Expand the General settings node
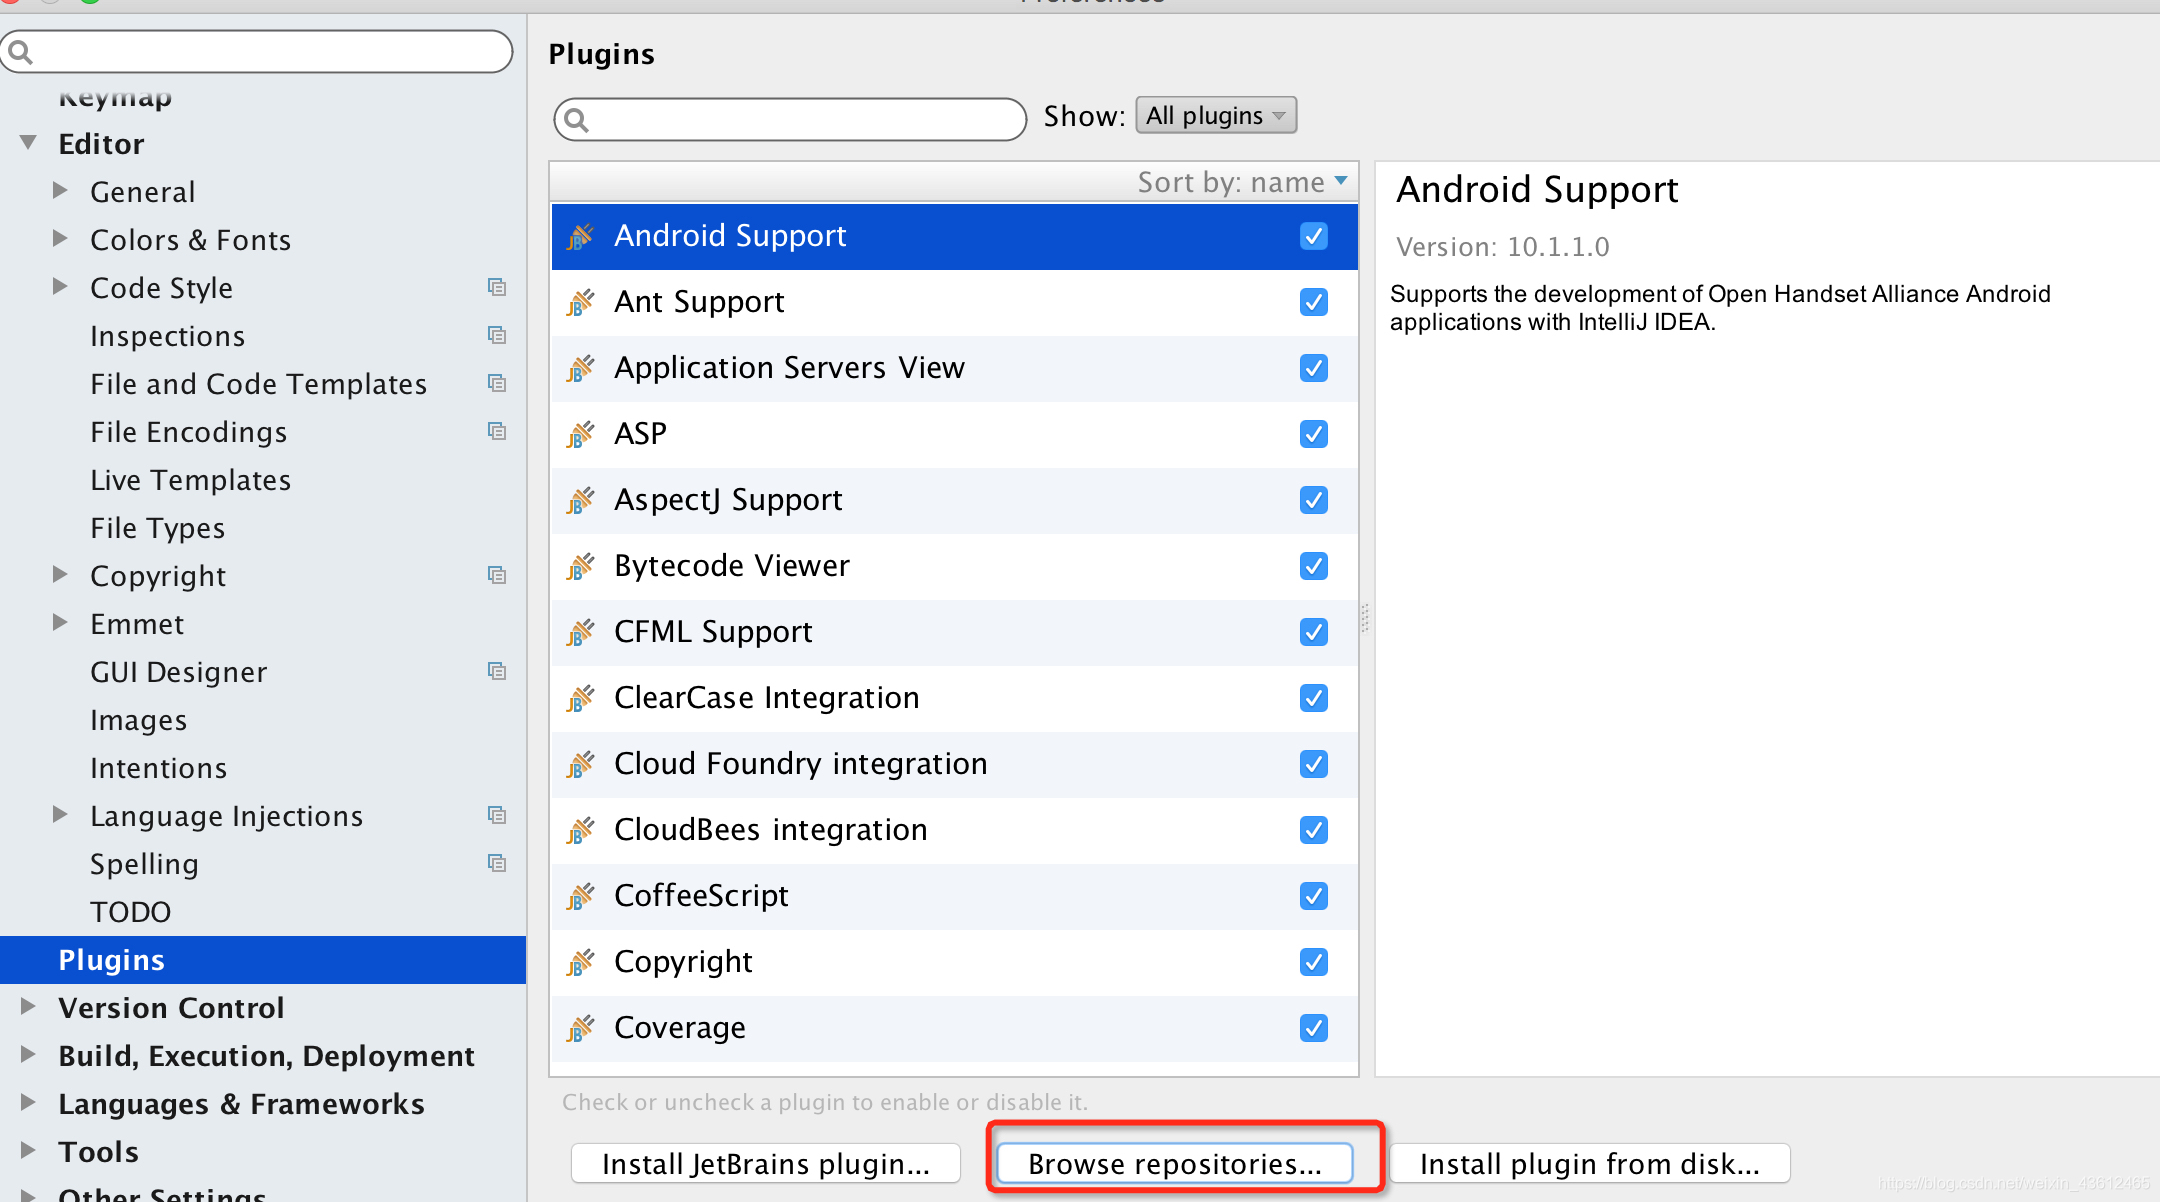Screen dimensions: 2160x1202 coord(60,190)
